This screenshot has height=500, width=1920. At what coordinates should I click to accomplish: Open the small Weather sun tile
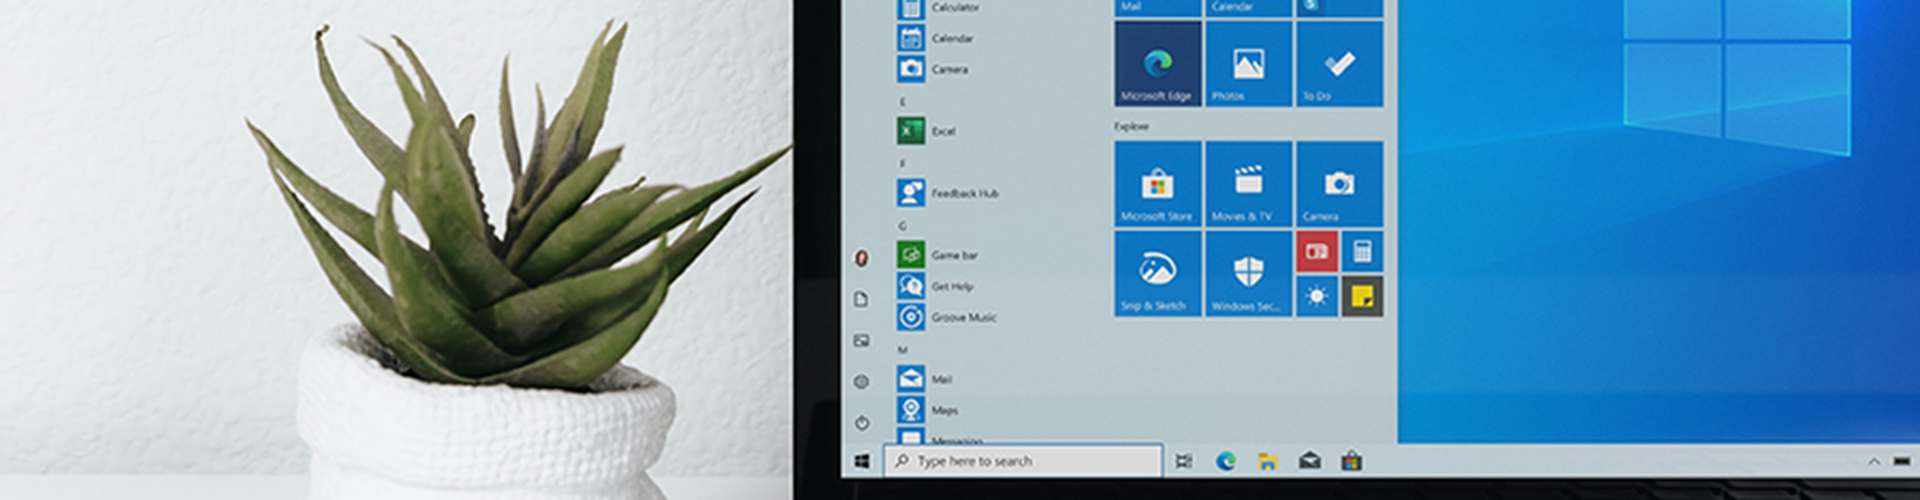(x=1317, y=296)
